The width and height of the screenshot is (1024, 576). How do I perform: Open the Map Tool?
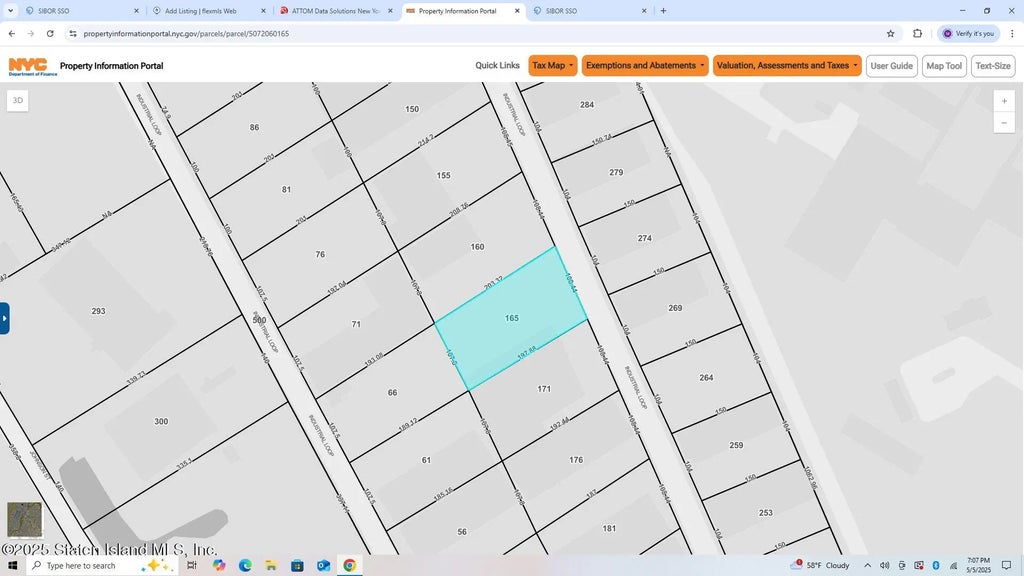(x=943, y=66)
